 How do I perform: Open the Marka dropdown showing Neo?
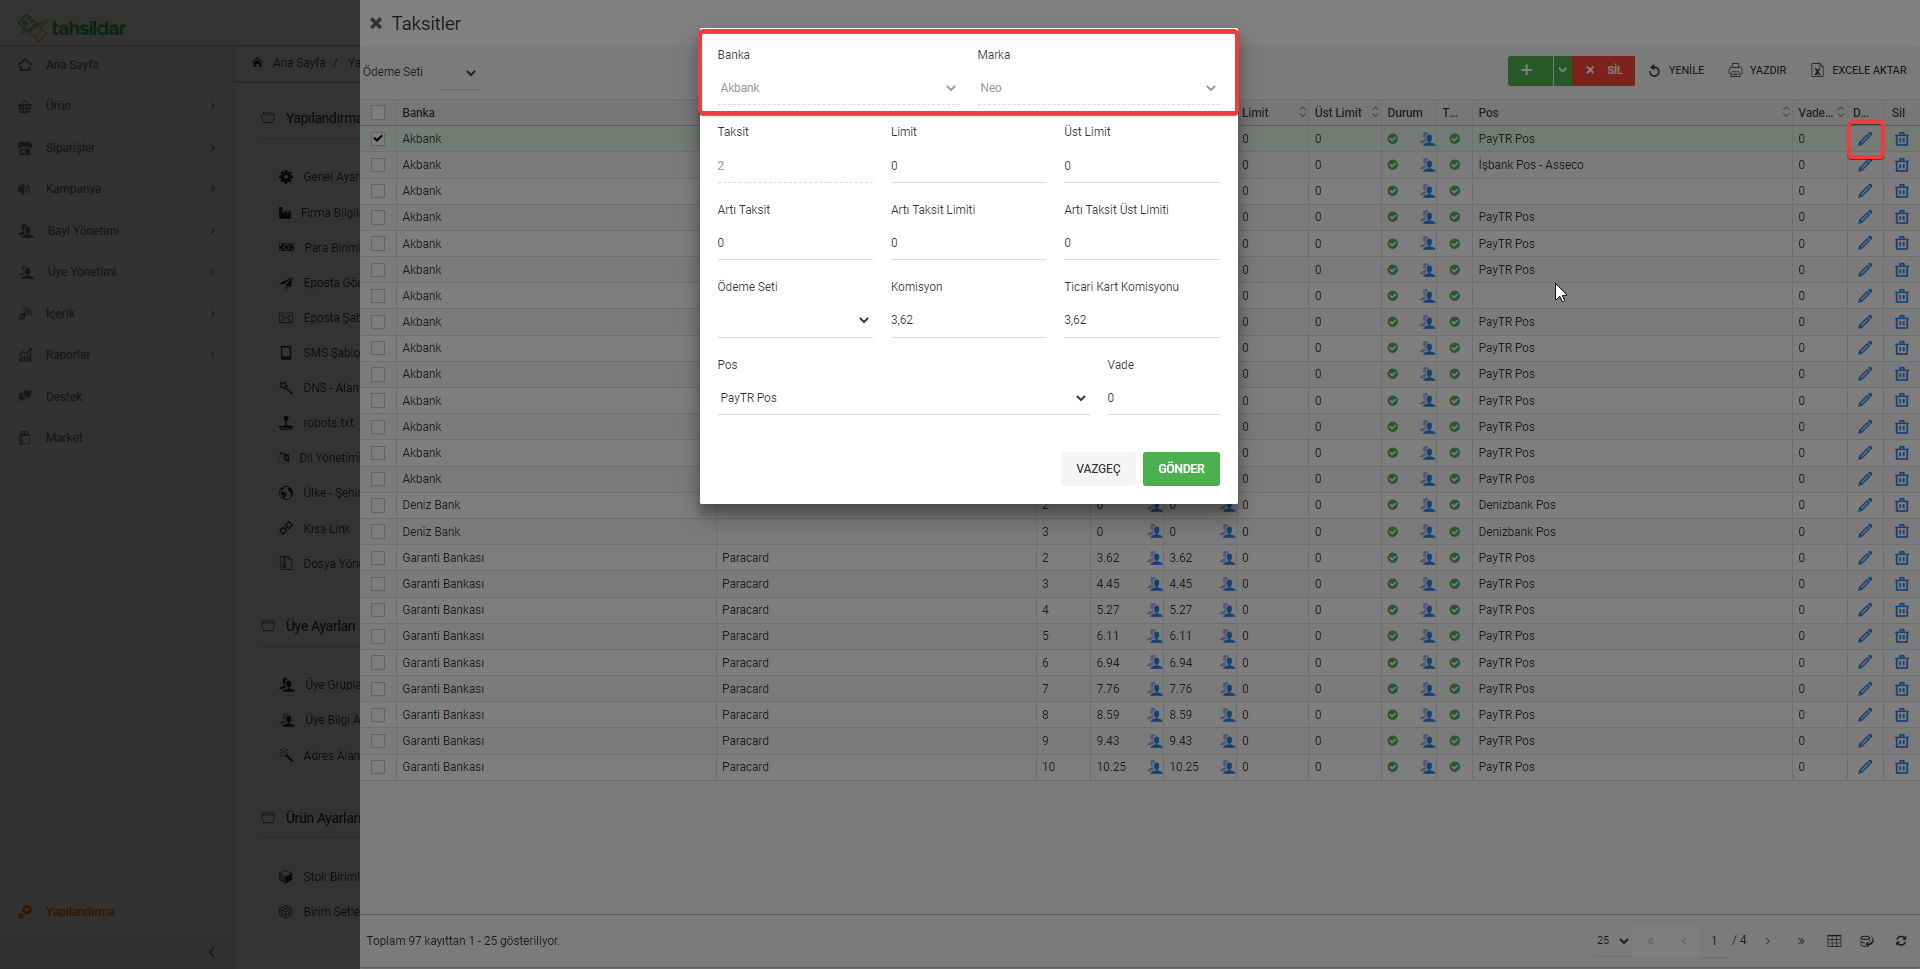pos(1098,88)
